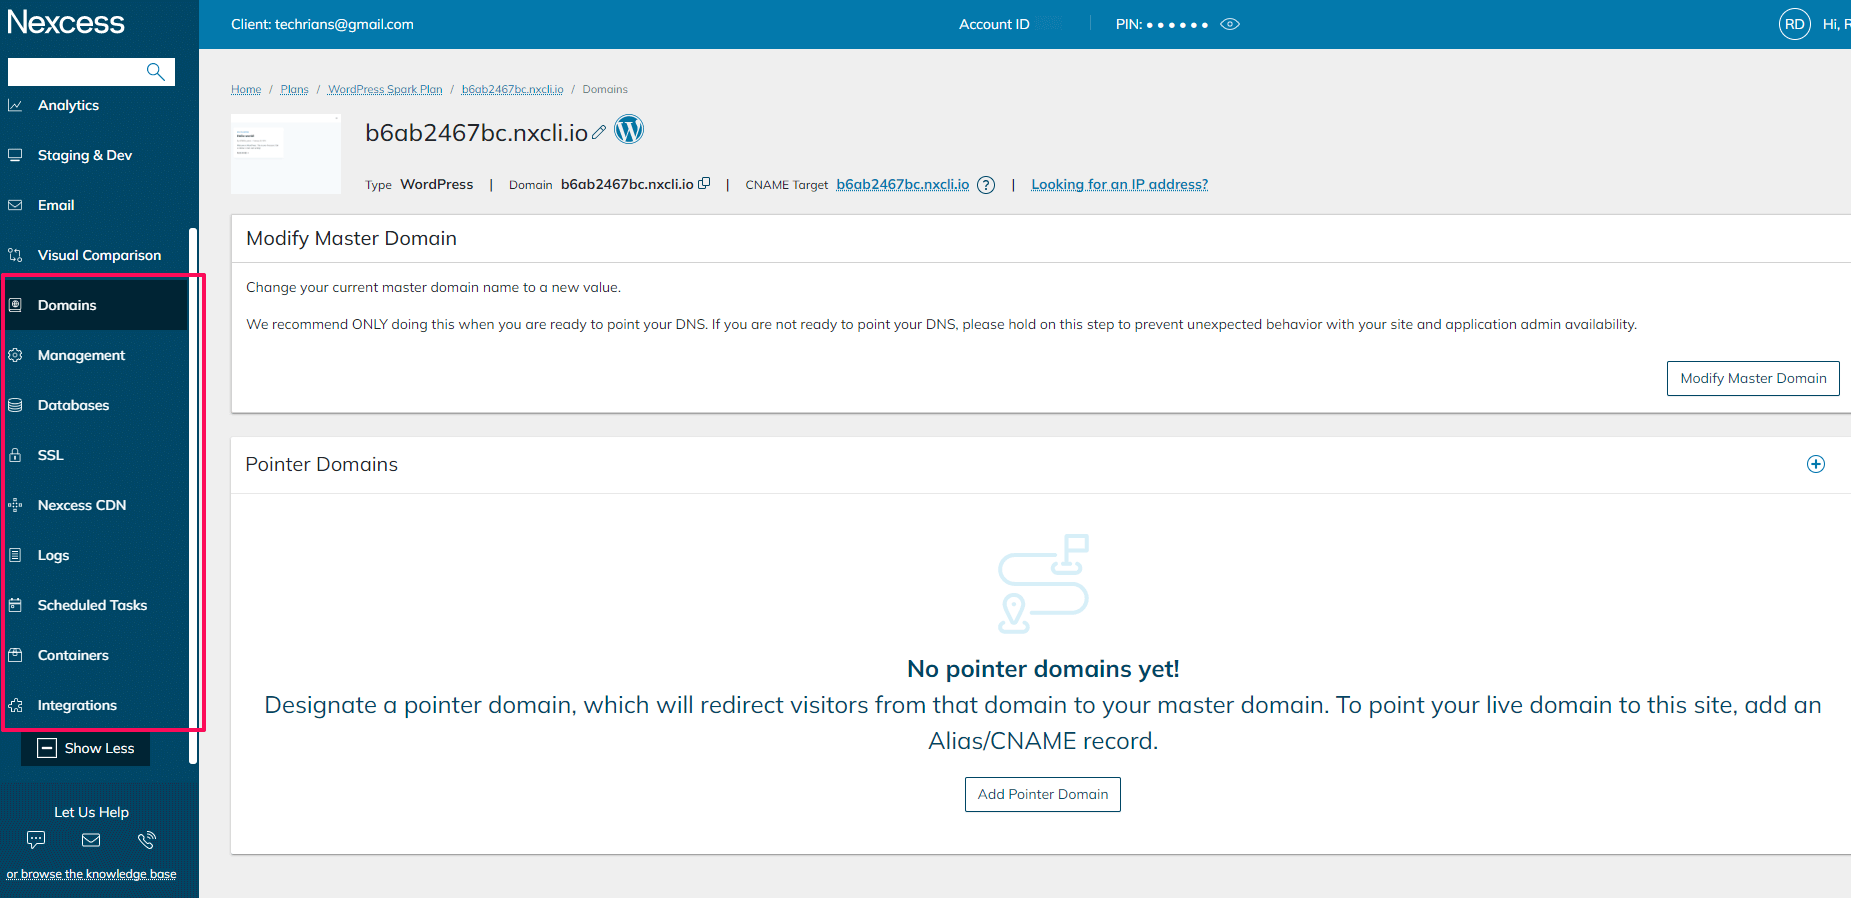Click the site preview thumbnail

pos(286,154)
